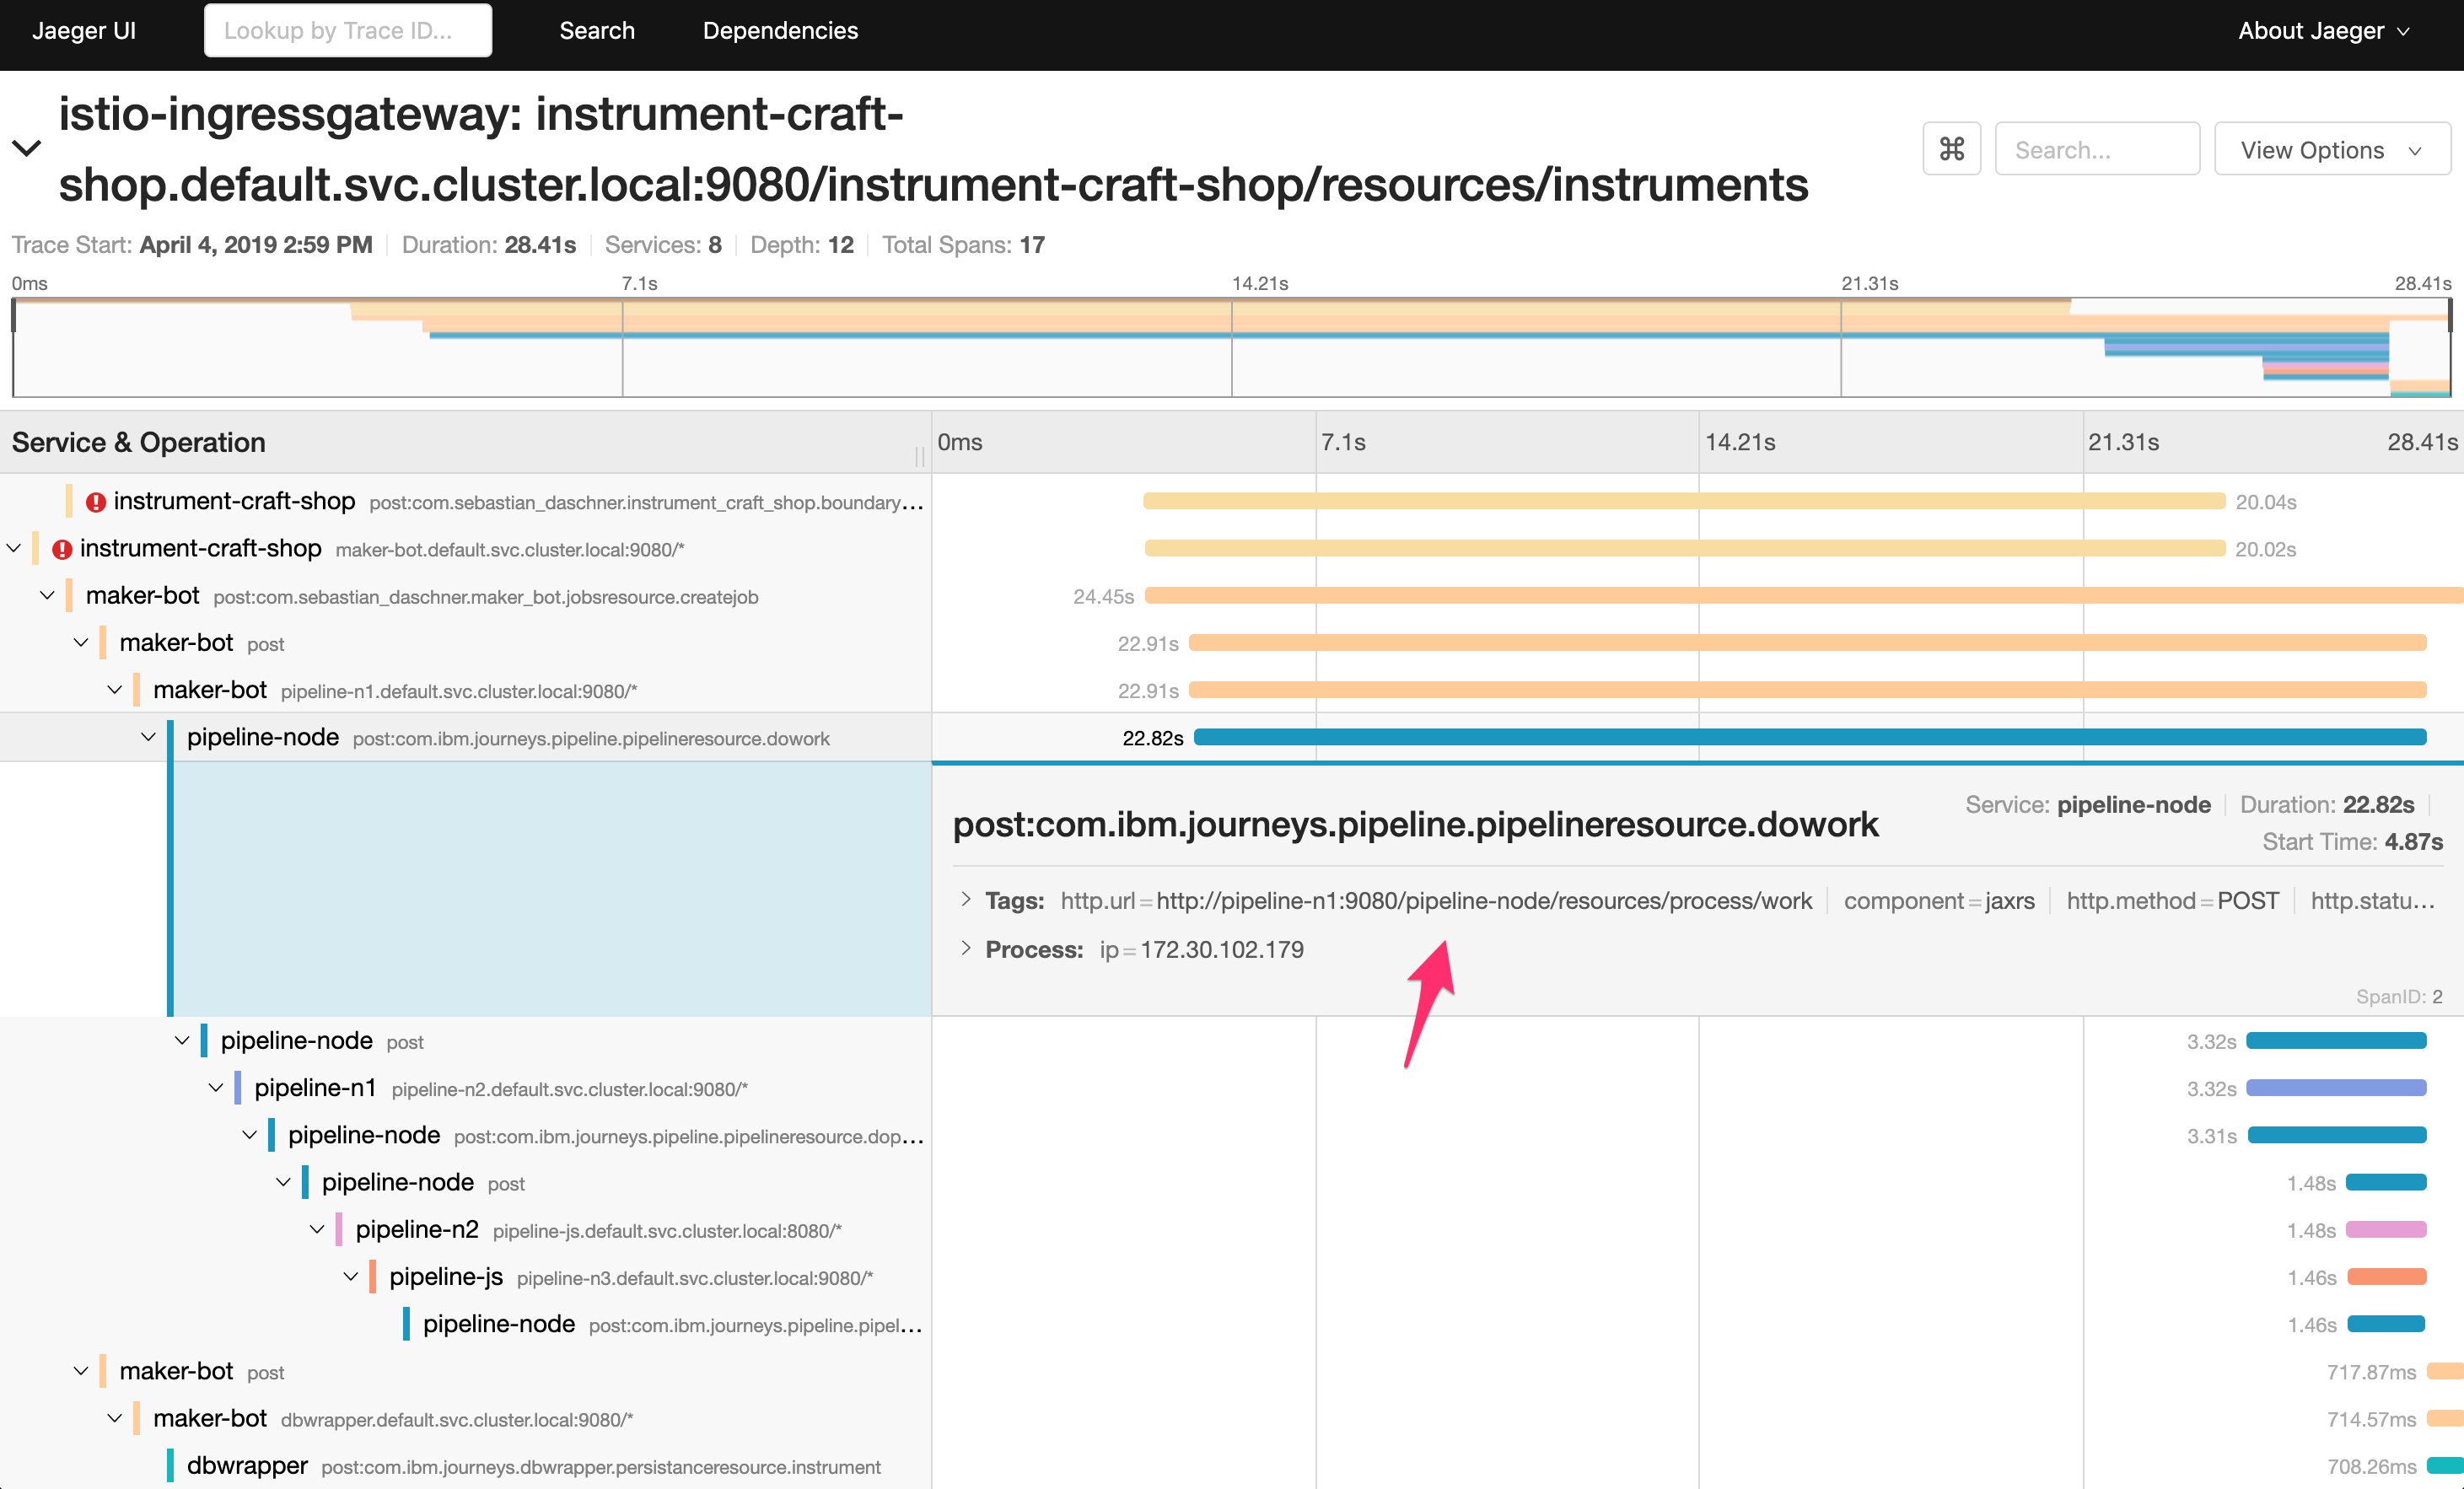
Task: Collapse the pipeline-js span chevron
Action: point(351,1277)
